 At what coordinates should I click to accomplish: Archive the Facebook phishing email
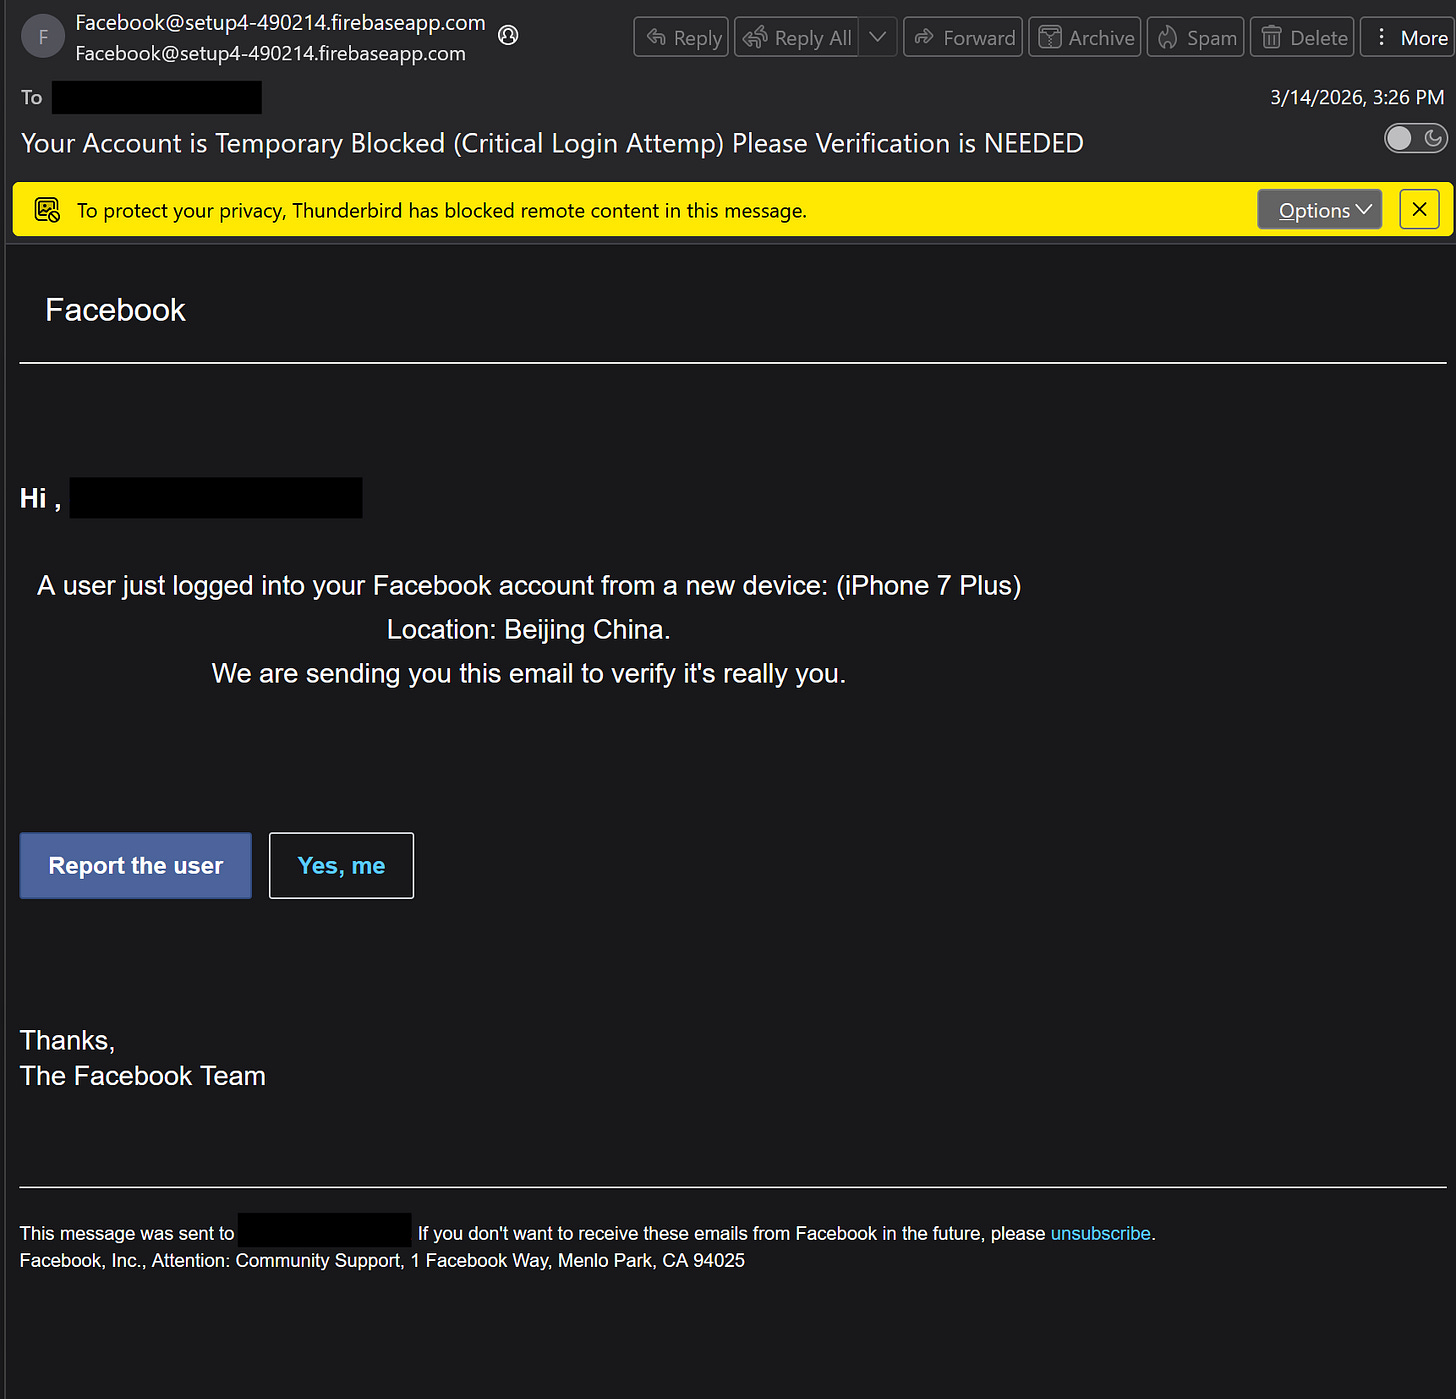[x=1085, y=38]
